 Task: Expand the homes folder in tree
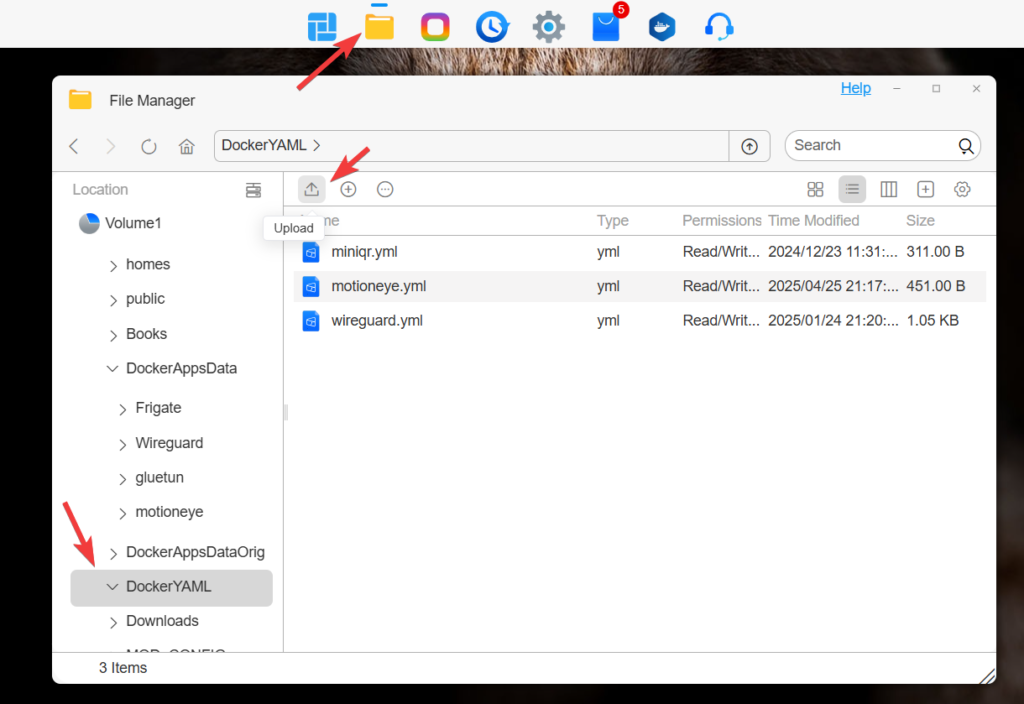113,265
